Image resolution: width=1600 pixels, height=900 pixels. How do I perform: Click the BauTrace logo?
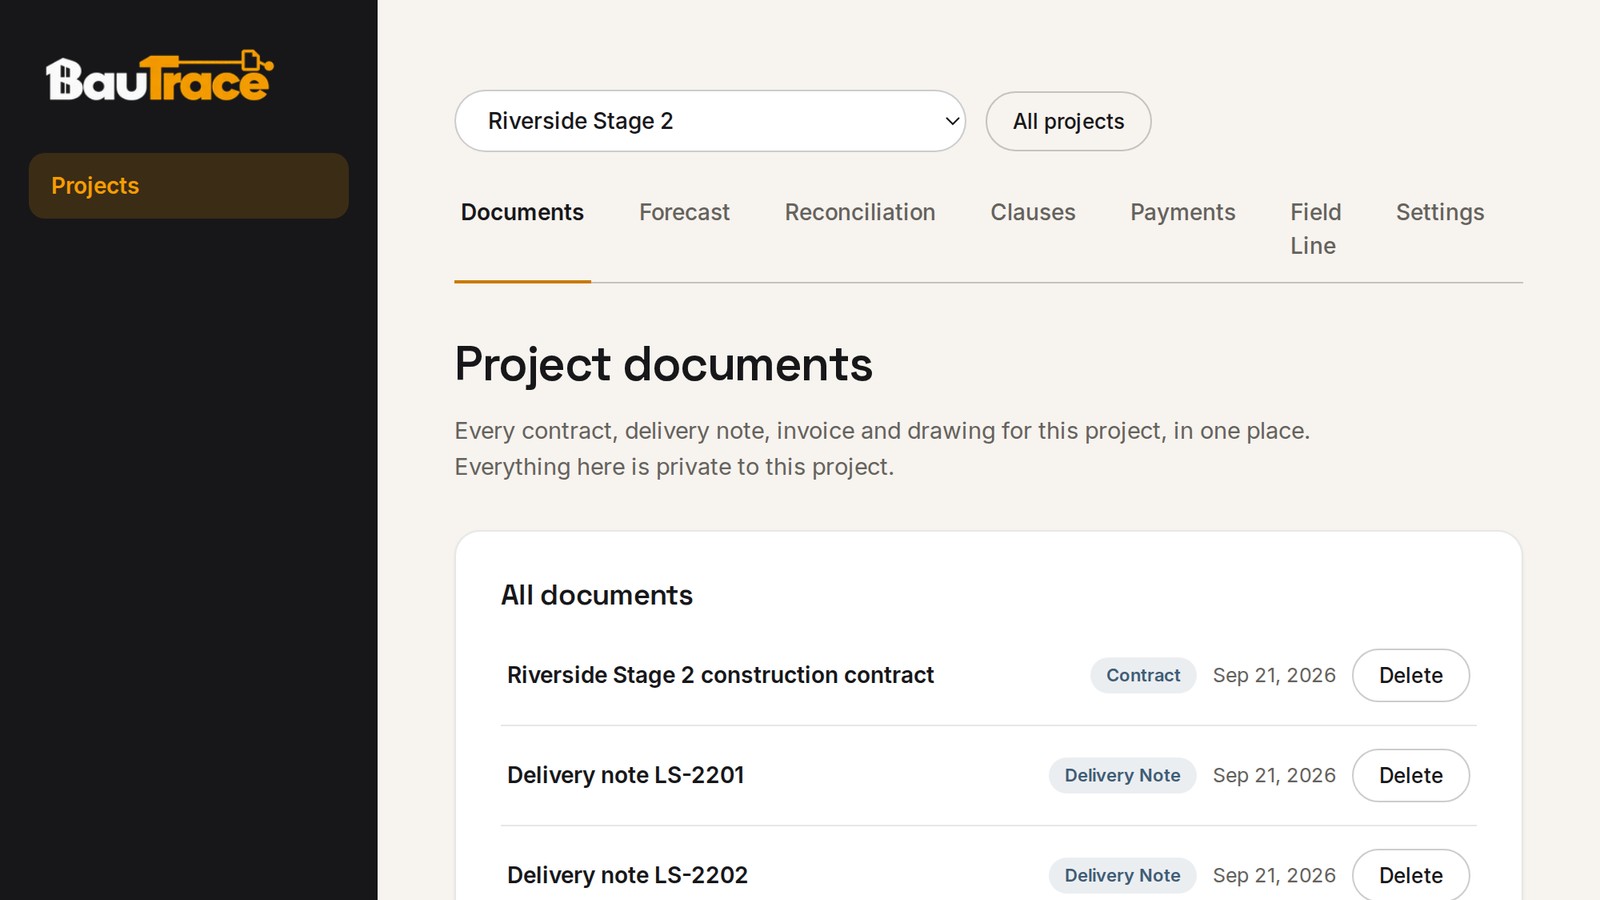160,76
